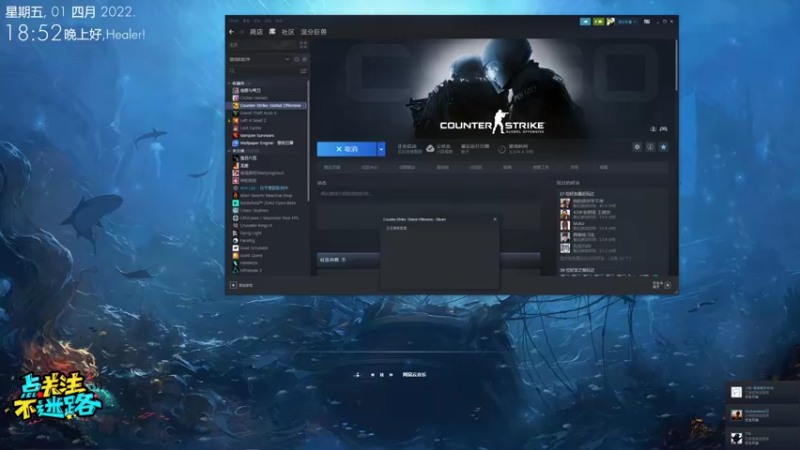Toggle the favorite star icon
Image resolution: width=800 pixels, height=450 pixels.
click(x=663, y=147)
